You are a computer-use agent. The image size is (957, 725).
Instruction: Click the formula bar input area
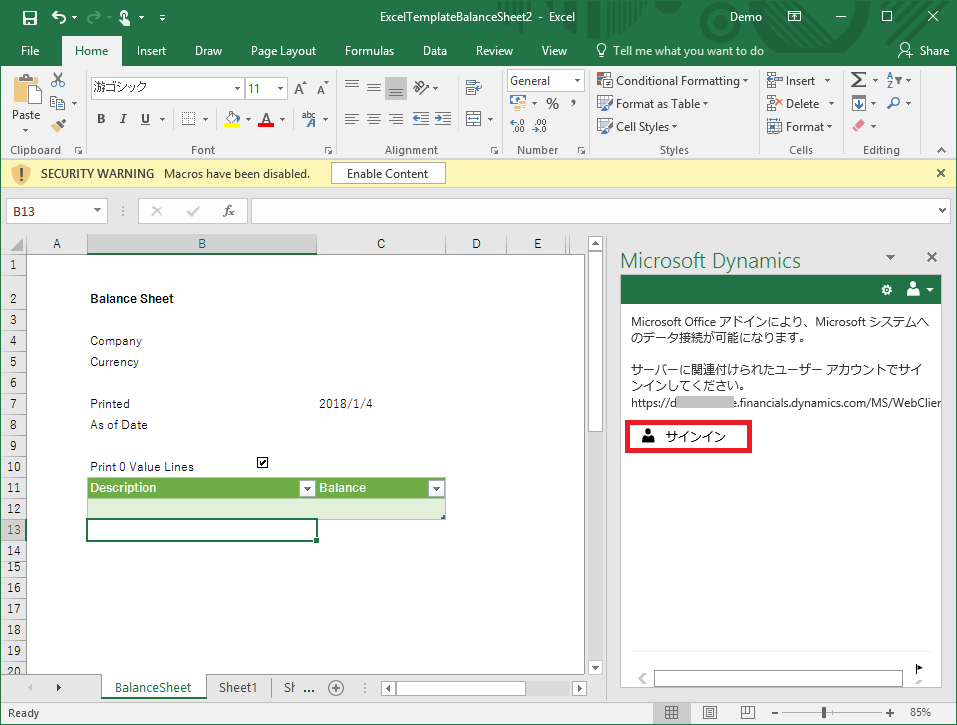[592, 211]
